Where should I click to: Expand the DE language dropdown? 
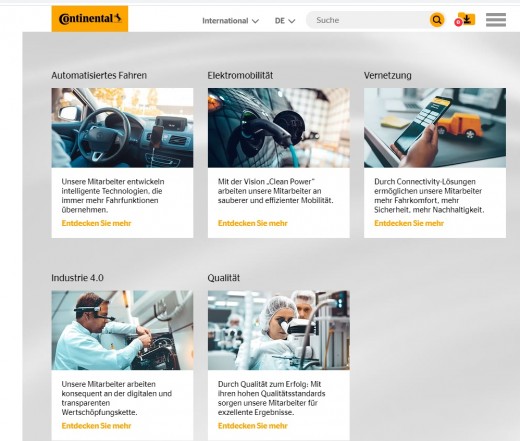(x=285, y=21)
